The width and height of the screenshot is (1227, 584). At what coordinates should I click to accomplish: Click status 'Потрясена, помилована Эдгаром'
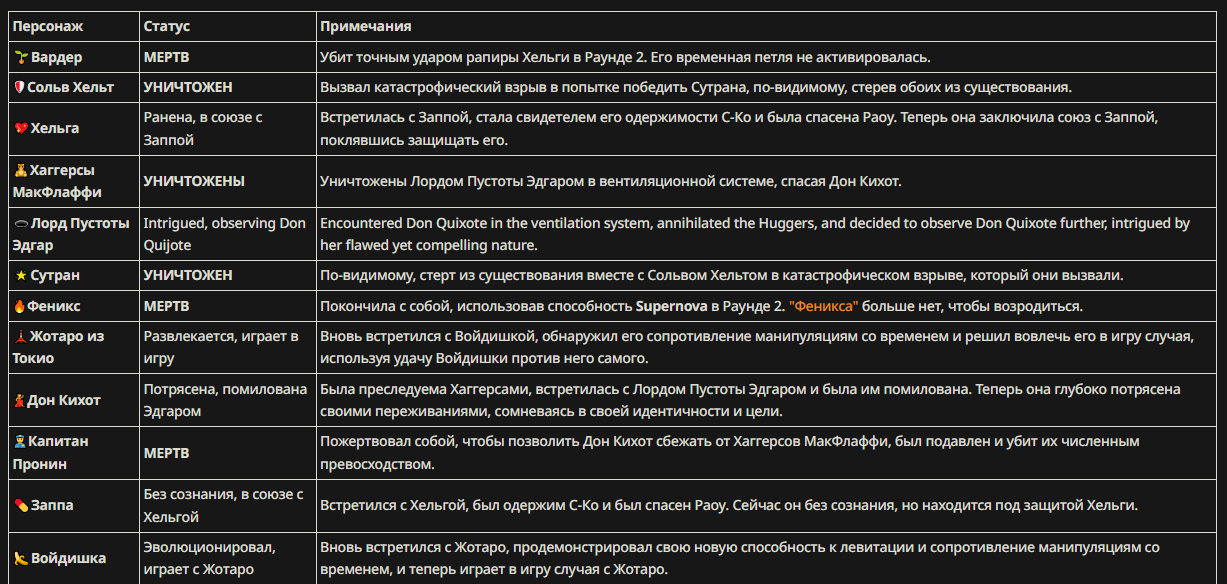click(x=225, y=401)
